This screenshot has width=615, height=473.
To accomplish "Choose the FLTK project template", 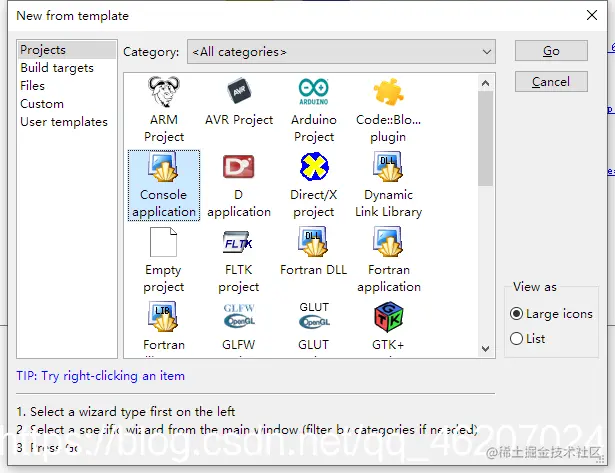I will [x=238, y=260].
